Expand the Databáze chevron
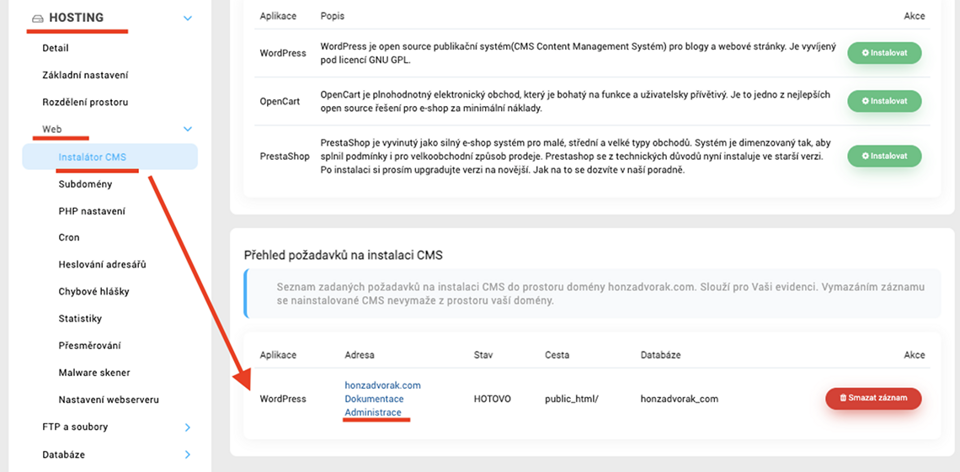The height and width of the screenshot is (472, 960). tap(188, 455)
